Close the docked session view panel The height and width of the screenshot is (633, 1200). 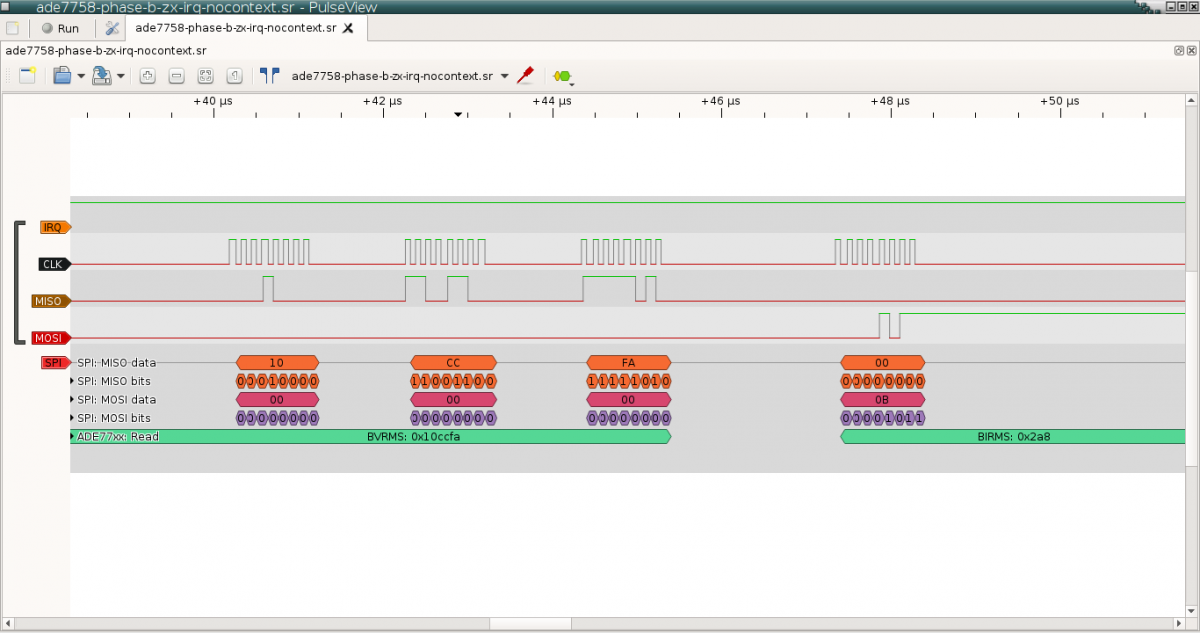tap(1191, 50)
